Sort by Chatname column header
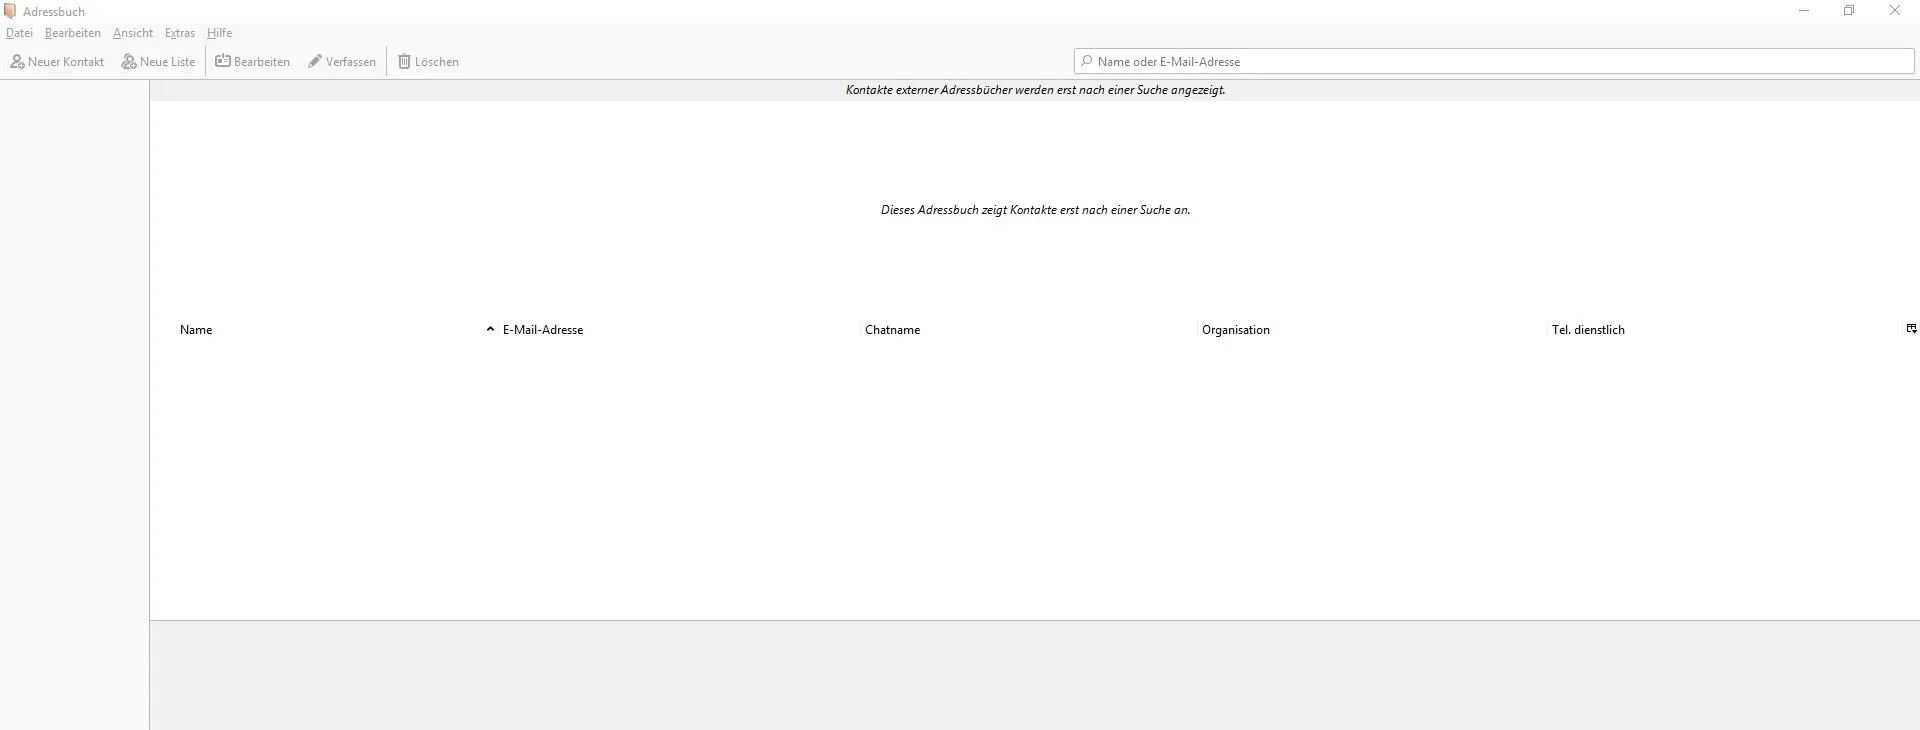The height and width of the screenshot is (730, 1920). click(892, 330)
